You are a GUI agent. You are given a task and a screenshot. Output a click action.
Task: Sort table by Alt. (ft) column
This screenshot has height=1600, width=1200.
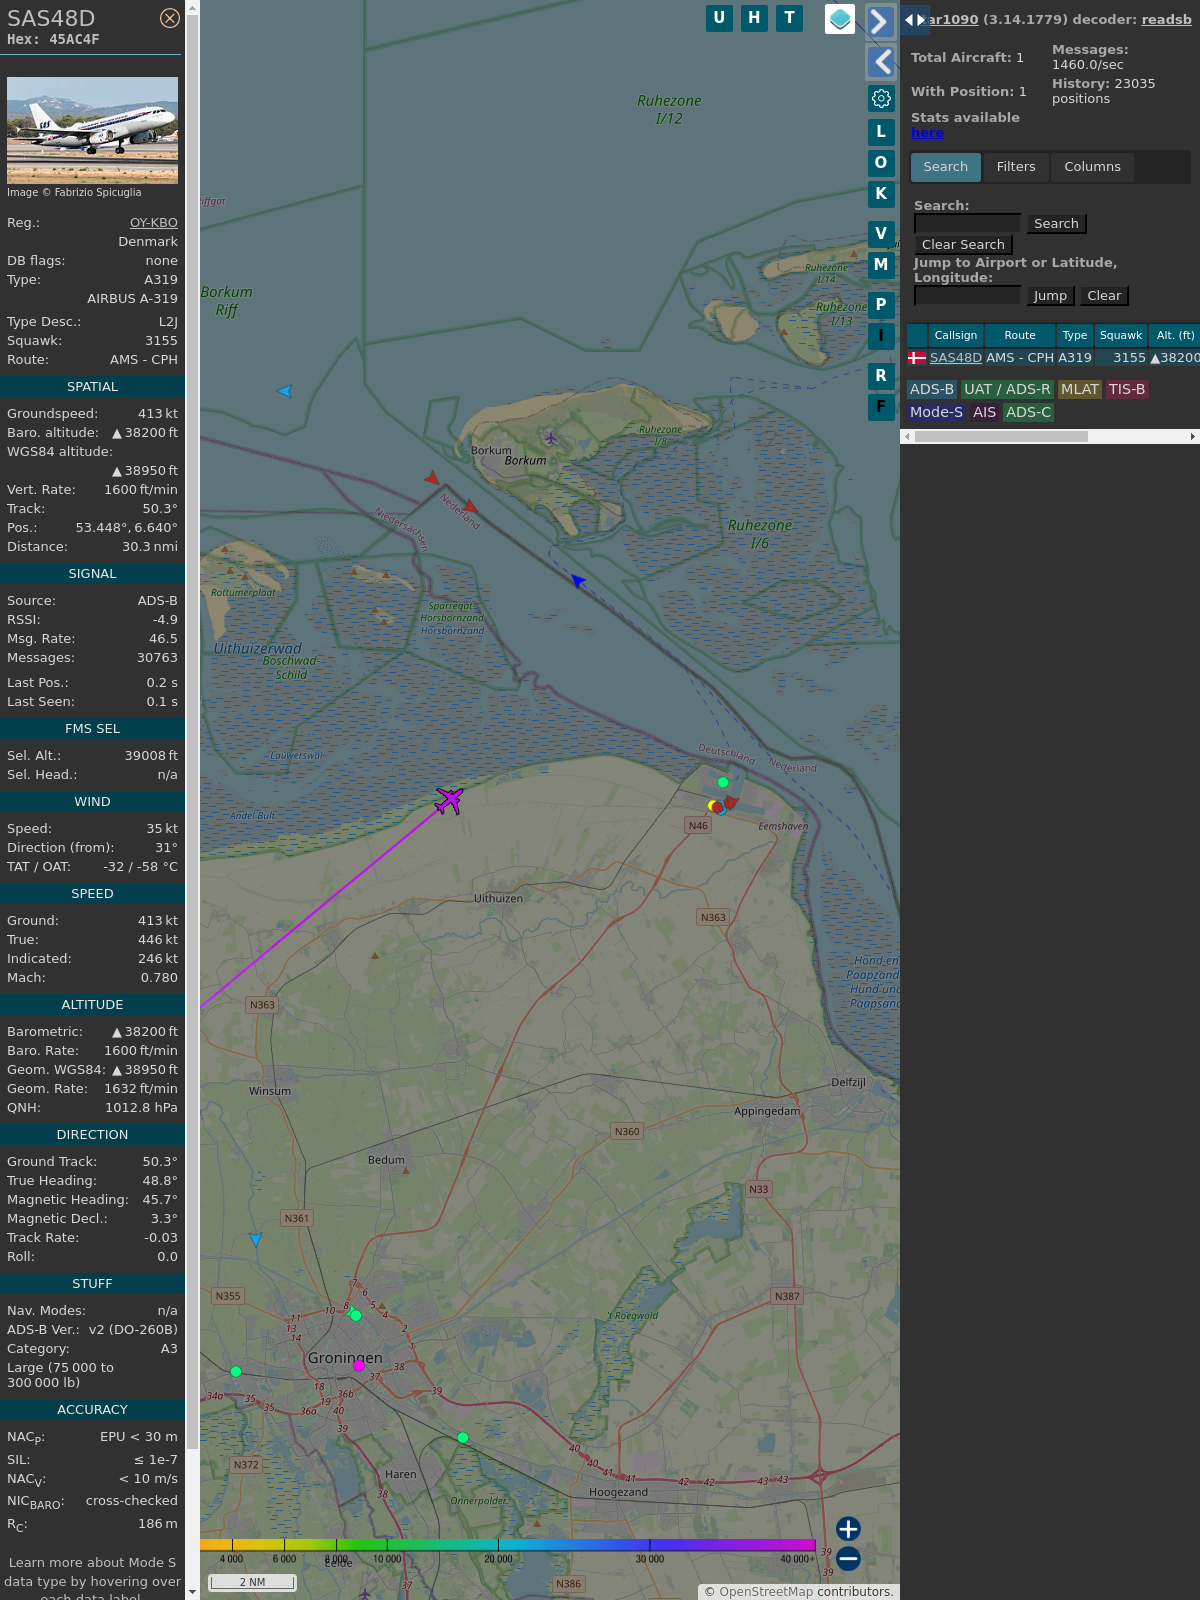tap(1175, 335)
